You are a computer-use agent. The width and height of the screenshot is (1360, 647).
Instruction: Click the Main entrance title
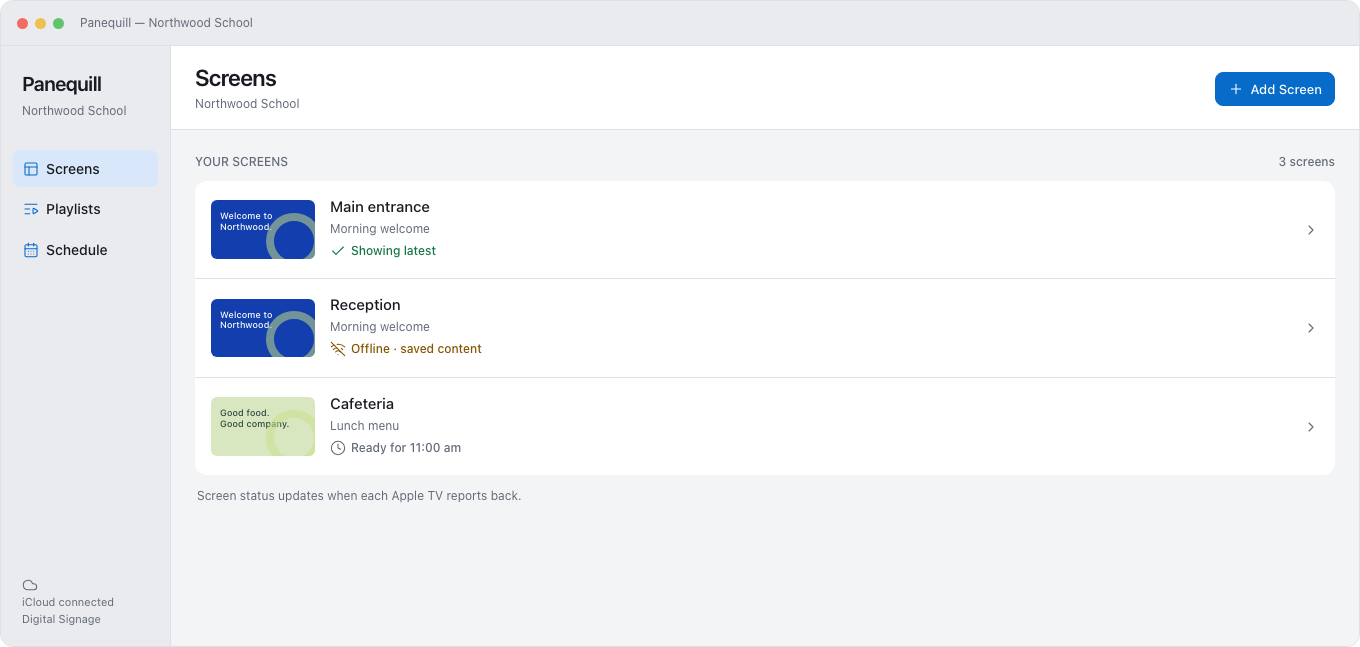pyautogui.click(x=380, y=207)
